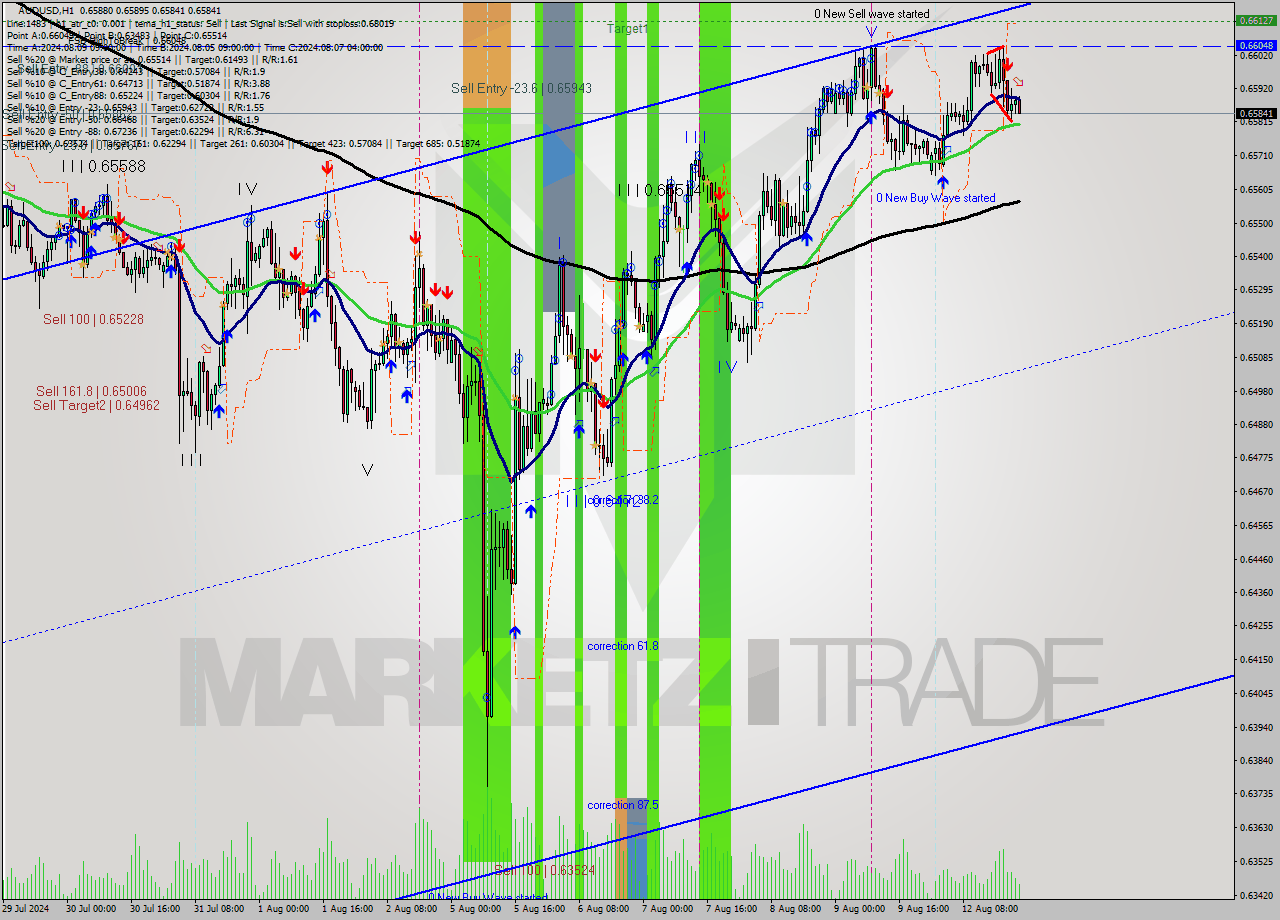Click the '6 Aug 08:00' time label

click(x=603, y=909)
